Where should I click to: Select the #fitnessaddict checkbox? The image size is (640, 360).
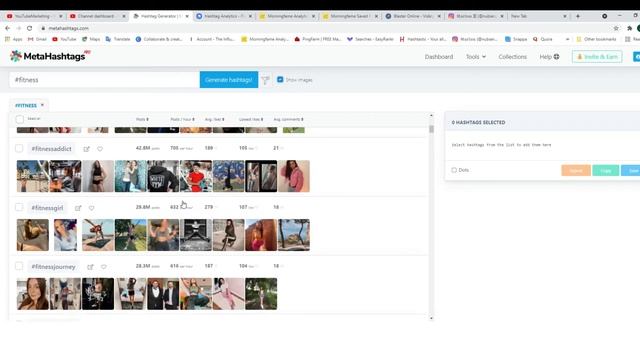point(19,149)
